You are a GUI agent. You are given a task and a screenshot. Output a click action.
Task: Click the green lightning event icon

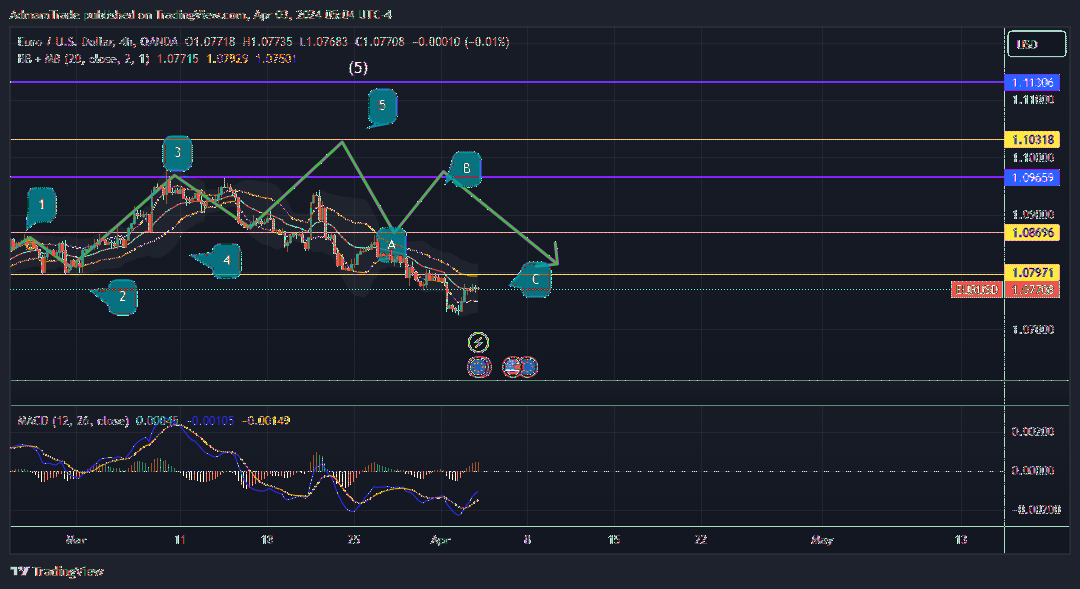[478, 342]
